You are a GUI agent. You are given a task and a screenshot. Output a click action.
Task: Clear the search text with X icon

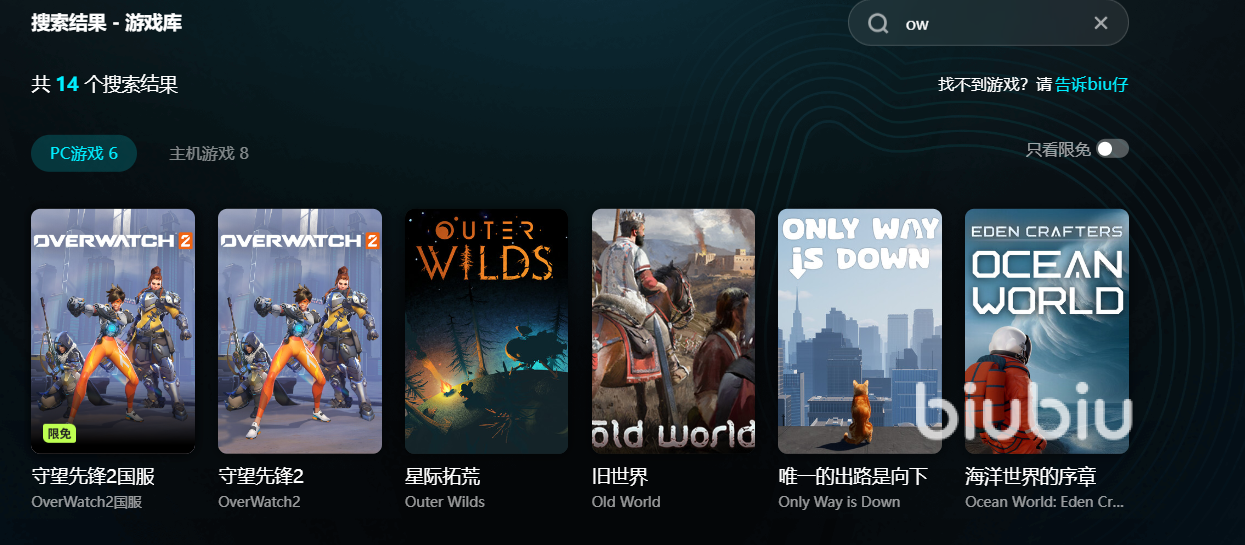[1101, 23]
